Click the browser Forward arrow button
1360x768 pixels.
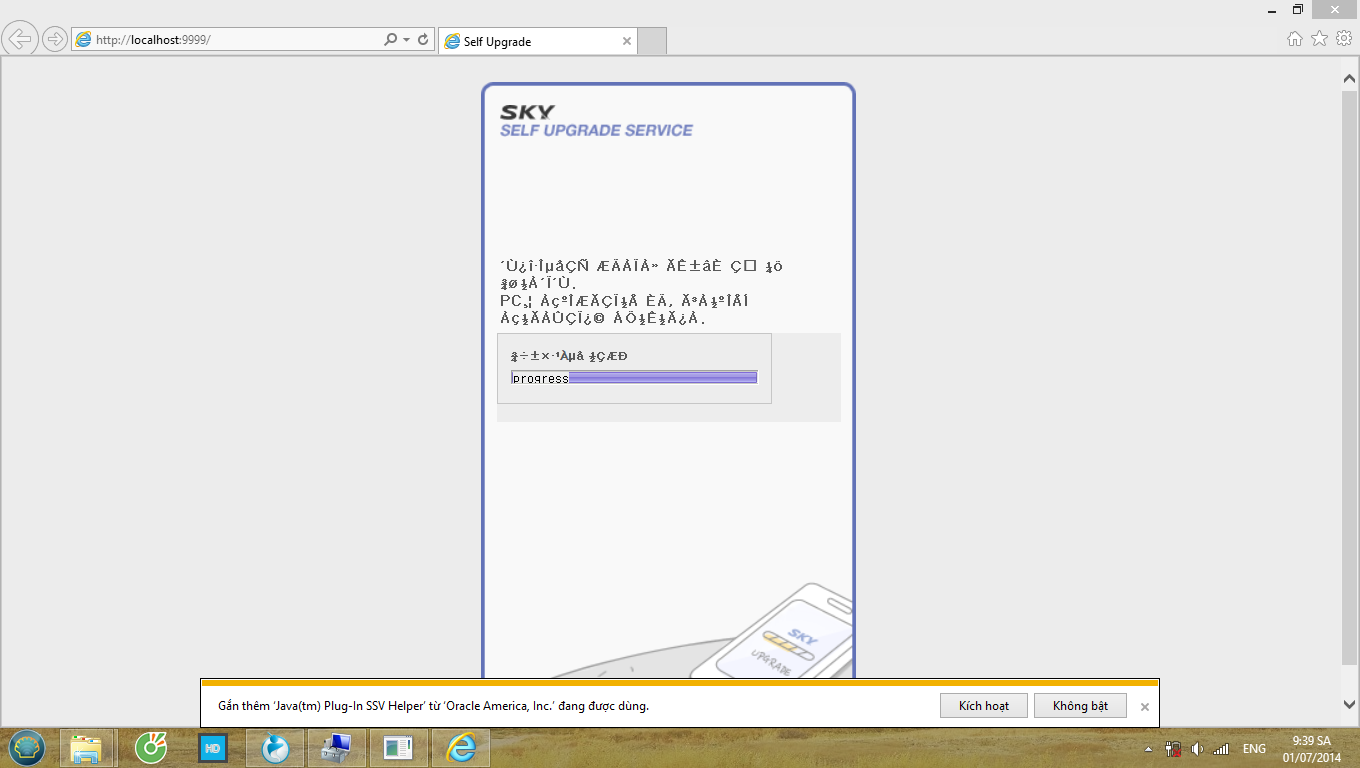point(54,40)
